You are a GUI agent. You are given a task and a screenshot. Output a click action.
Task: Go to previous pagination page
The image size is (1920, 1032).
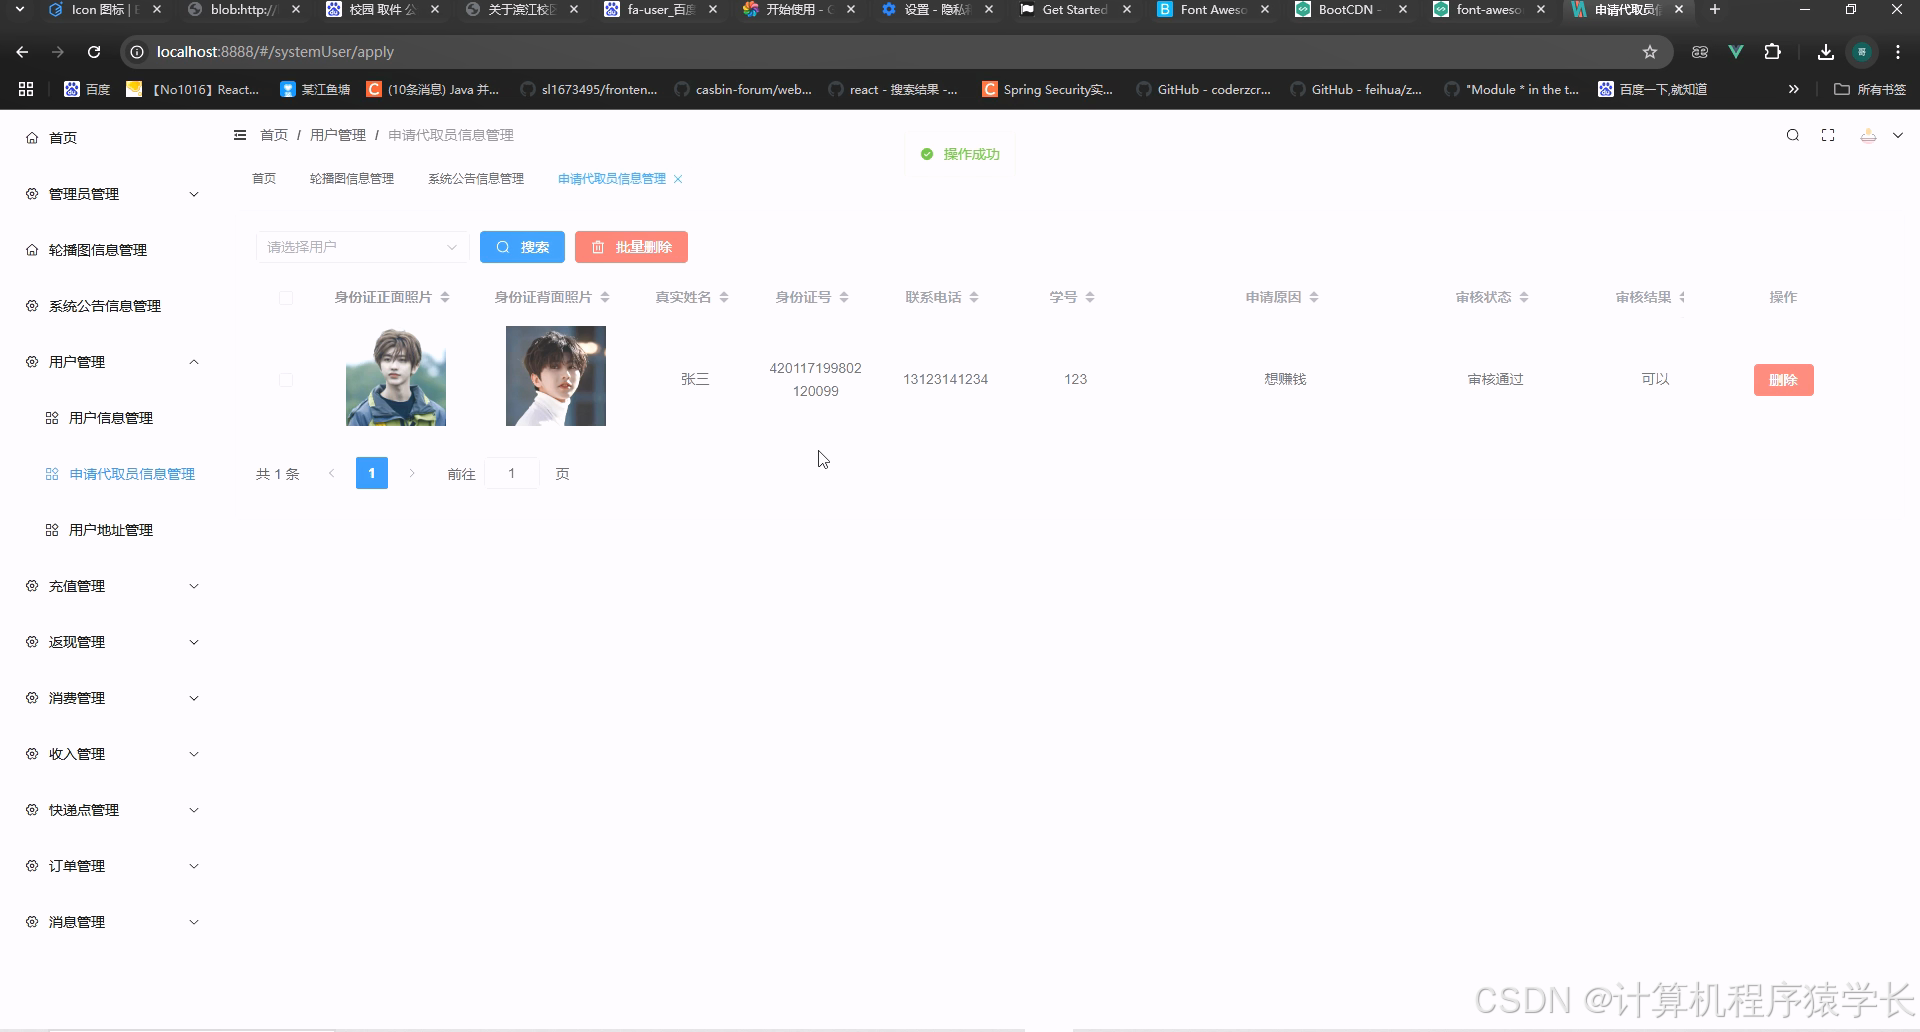332,474
